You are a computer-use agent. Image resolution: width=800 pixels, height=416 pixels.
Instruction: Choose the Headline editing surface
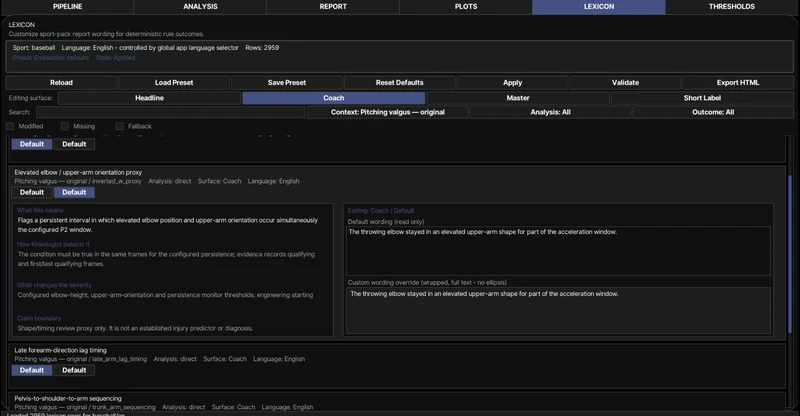149,98
